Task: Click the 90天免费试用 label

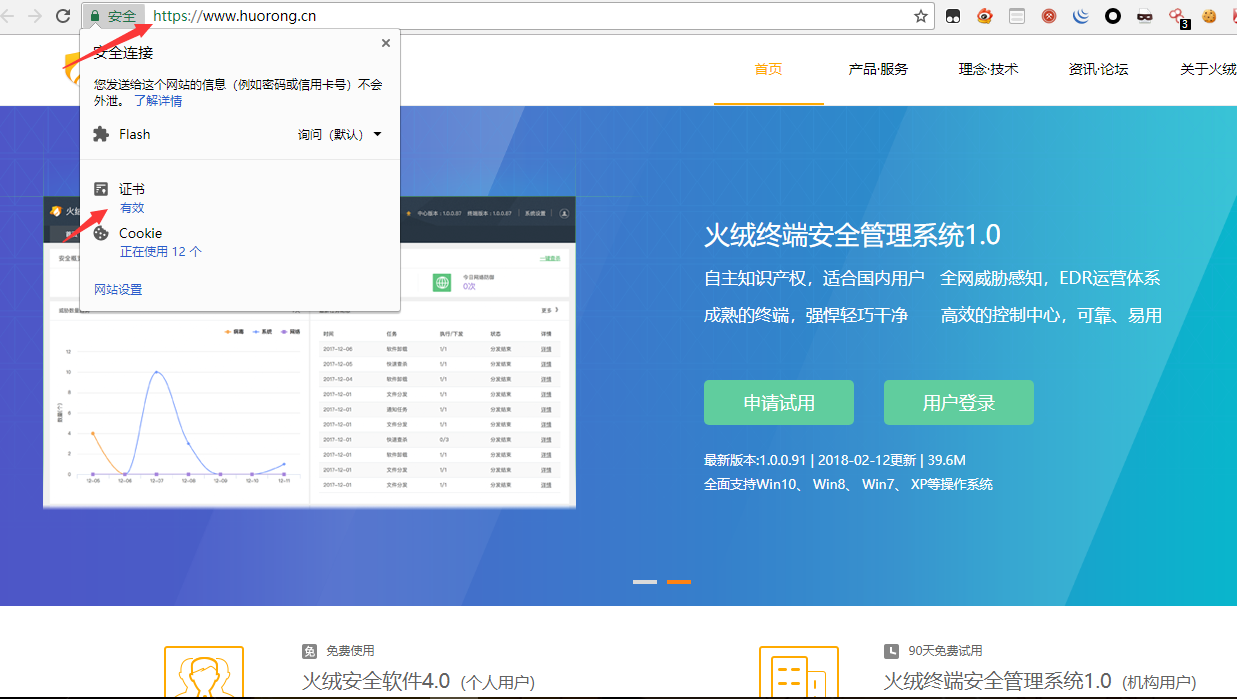Action: [x=945, y=651]
